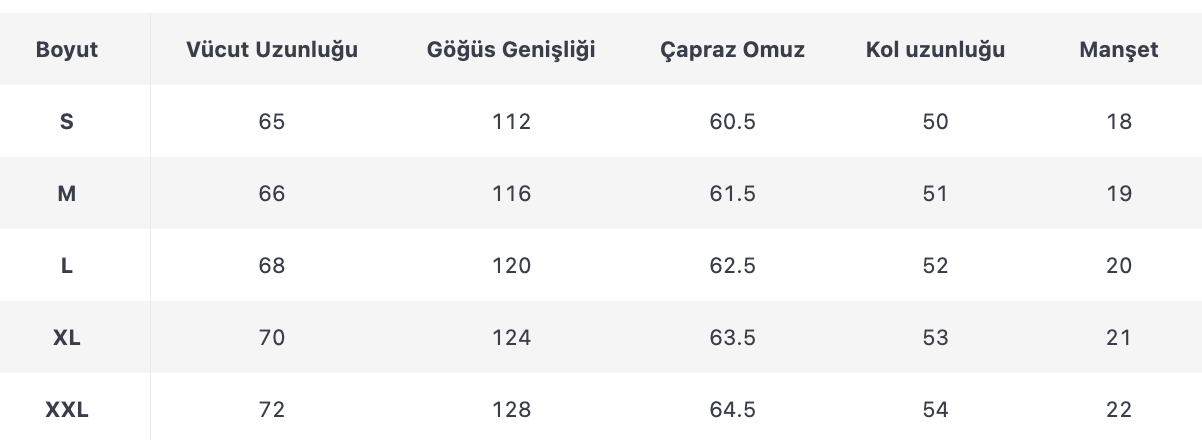Click the Kol uzunluğu header
Viewport: 1202px width, 440px height.
[x=935, y=50]
